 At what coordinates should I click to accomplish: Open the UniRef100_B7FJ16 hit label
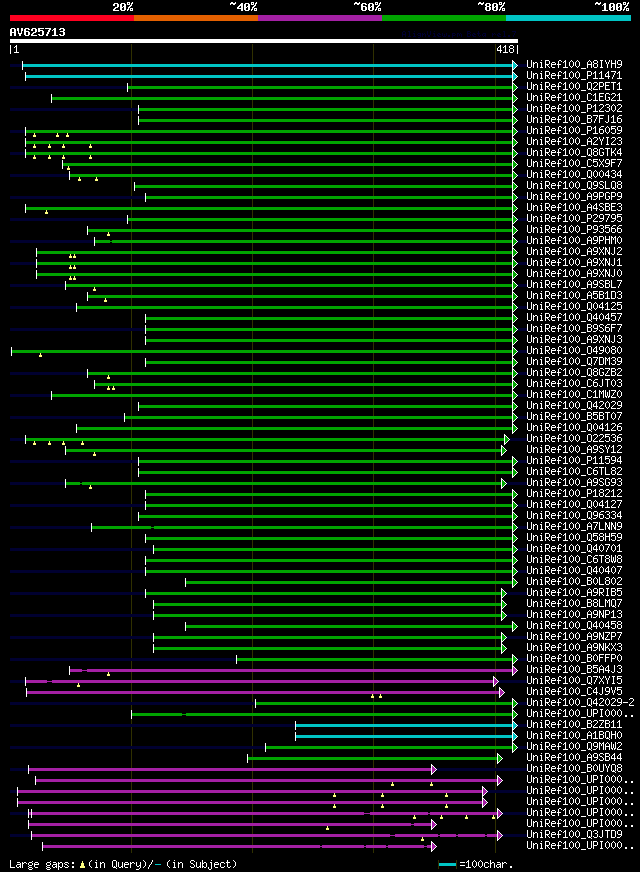[x=574, y=120]
